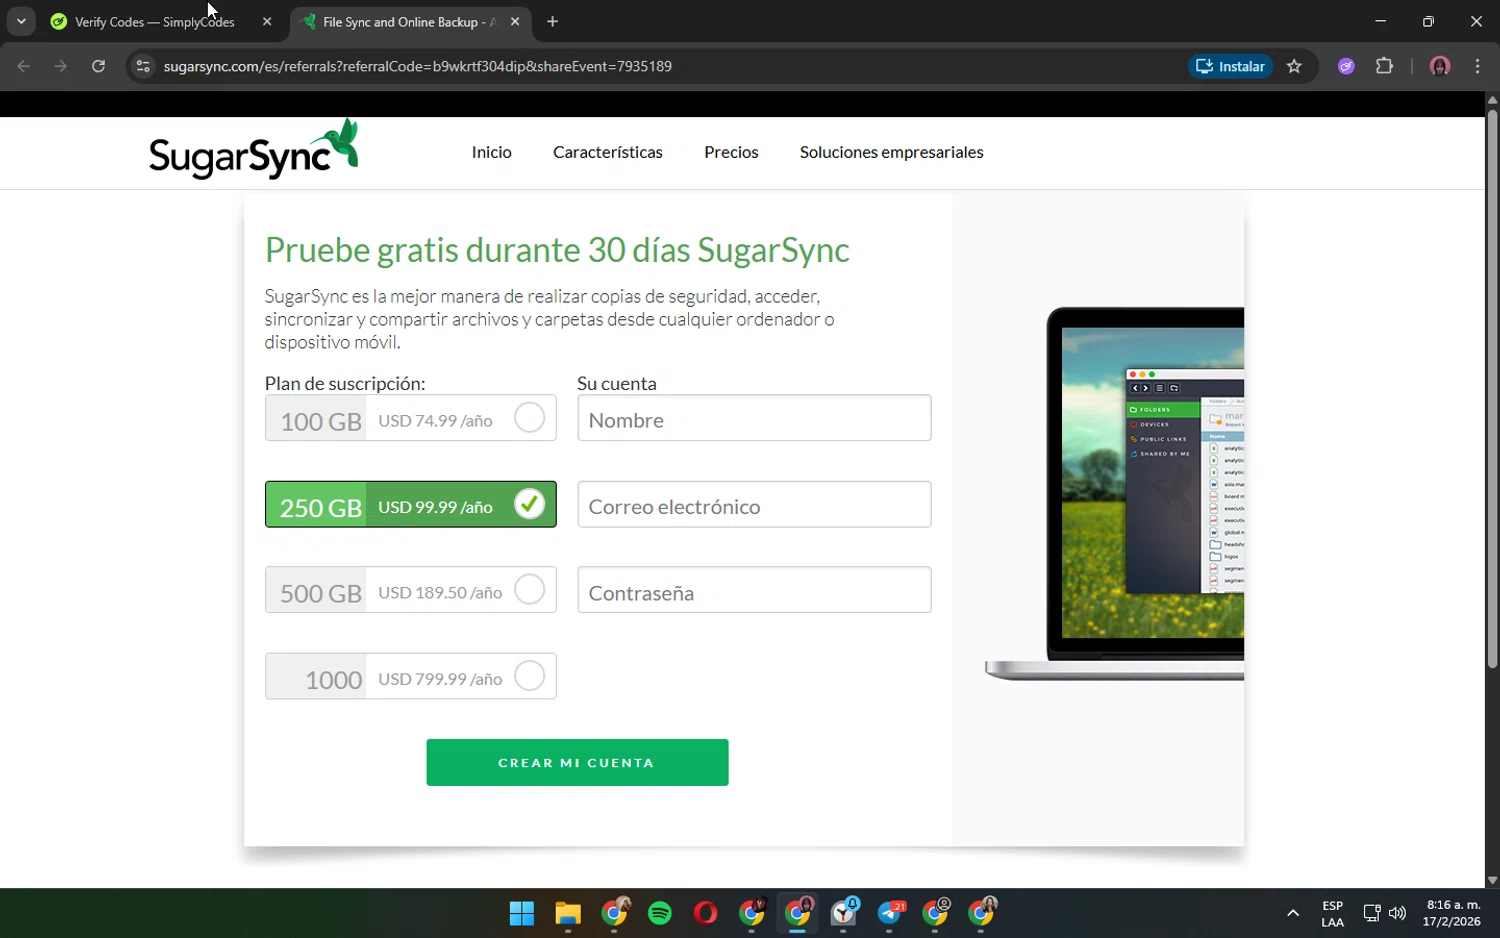Open the Chrome profile avatar
Screen dimensions: 1500x938
click(x=1440, y=66)
